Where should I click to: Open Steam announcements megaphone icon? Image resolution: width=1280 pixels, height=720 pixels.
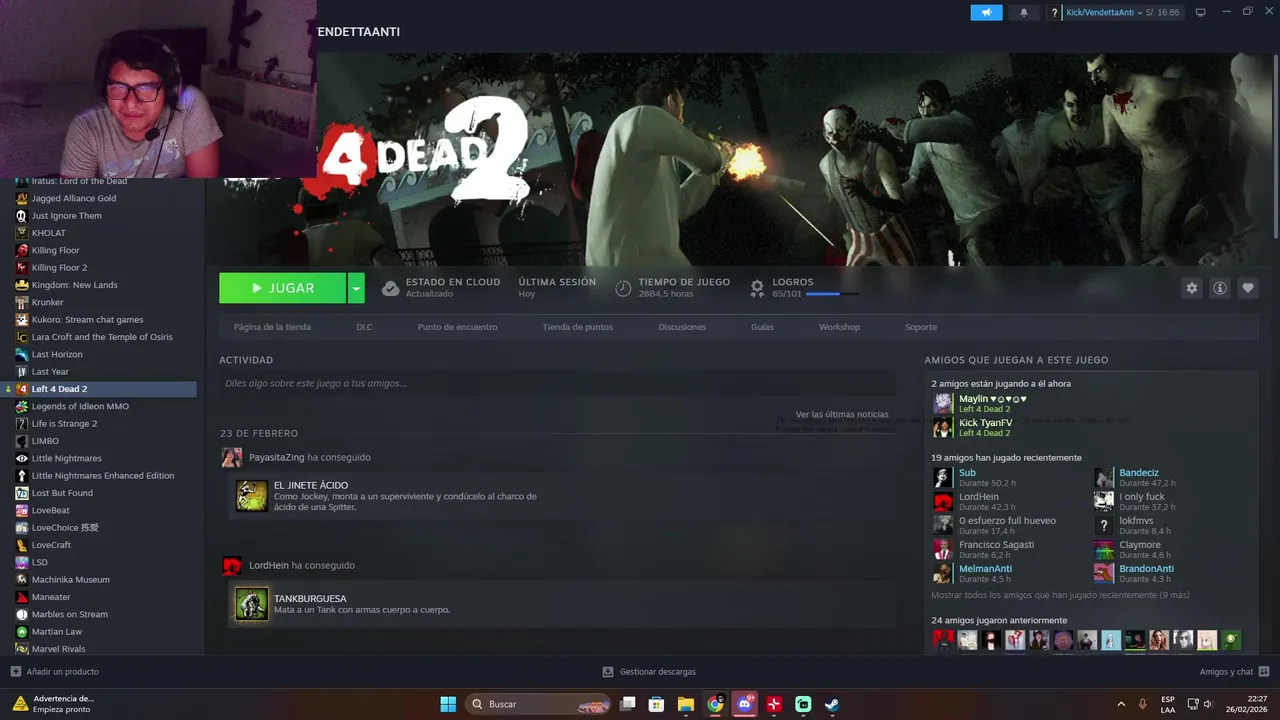coord(986,13)
